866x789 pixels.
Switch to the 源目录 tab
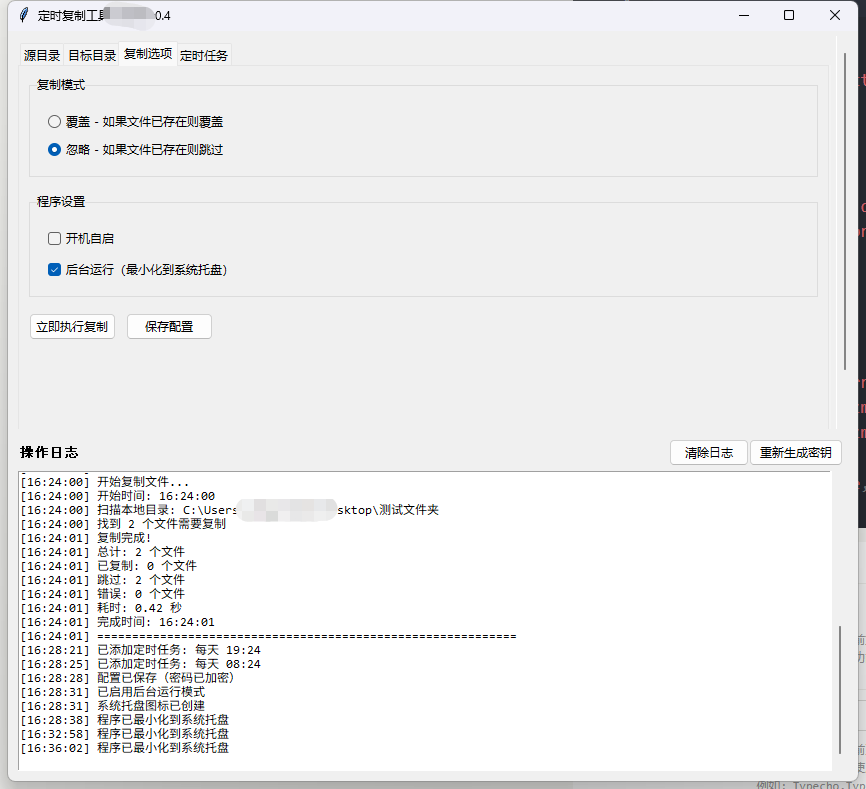tap(42, 56)
